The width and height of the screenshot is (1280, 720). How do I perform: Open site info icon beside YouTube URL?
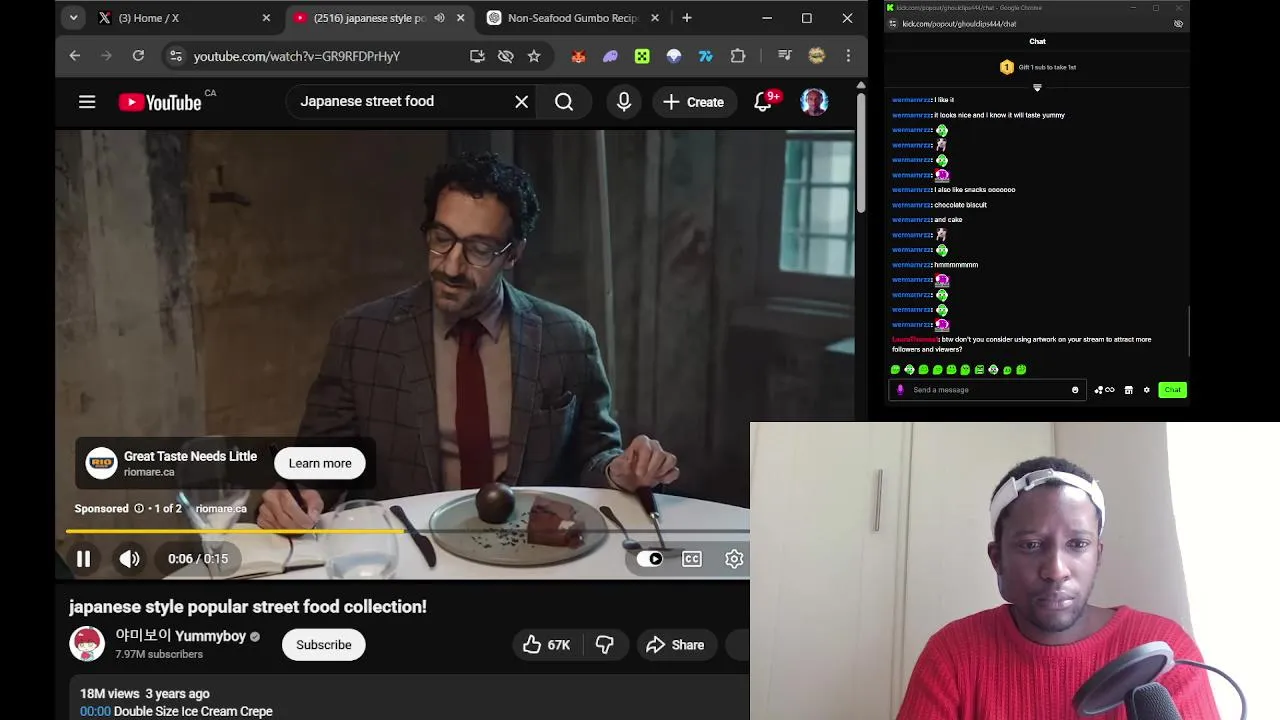click(x=176, y=56)
